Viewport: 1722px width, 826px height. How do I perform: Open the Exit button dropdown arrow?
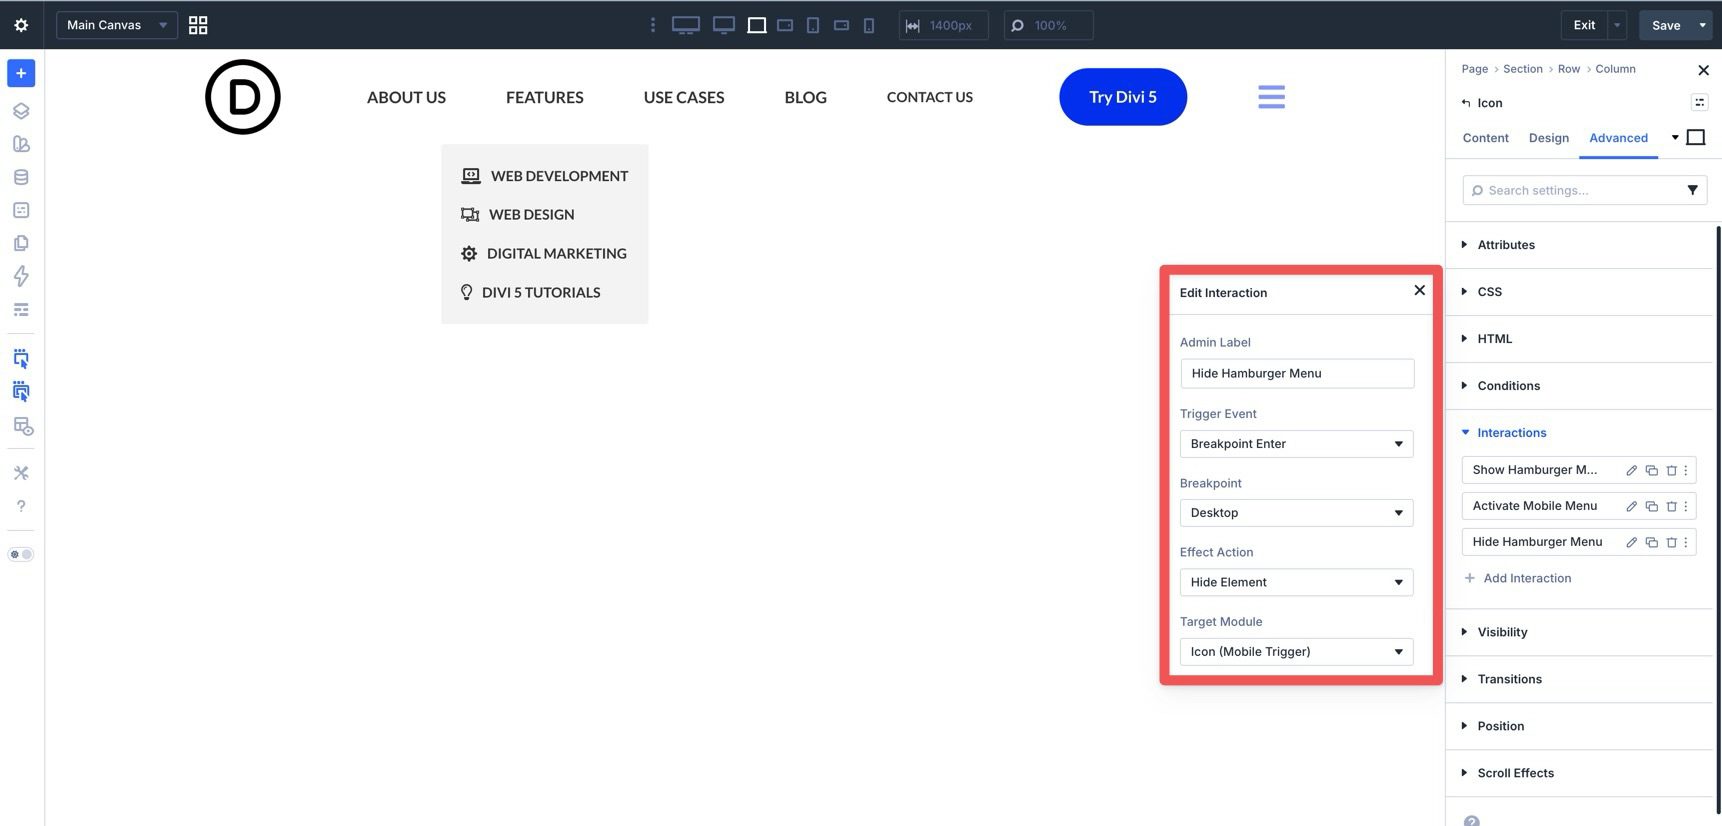[1617, 25]
